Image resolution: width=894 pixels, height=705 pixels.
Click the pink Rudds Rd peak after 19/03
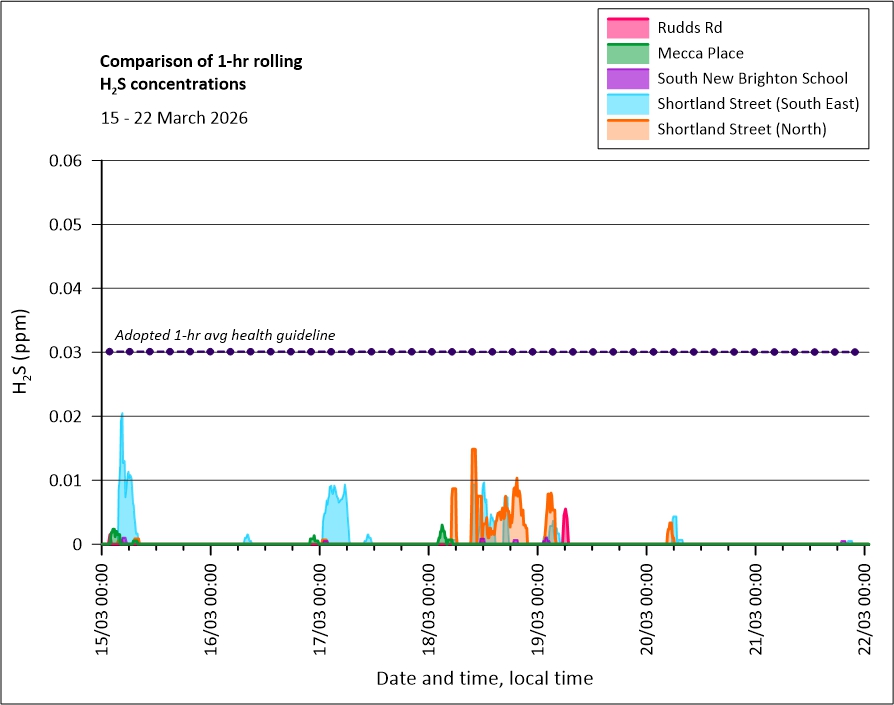point(565,512)
